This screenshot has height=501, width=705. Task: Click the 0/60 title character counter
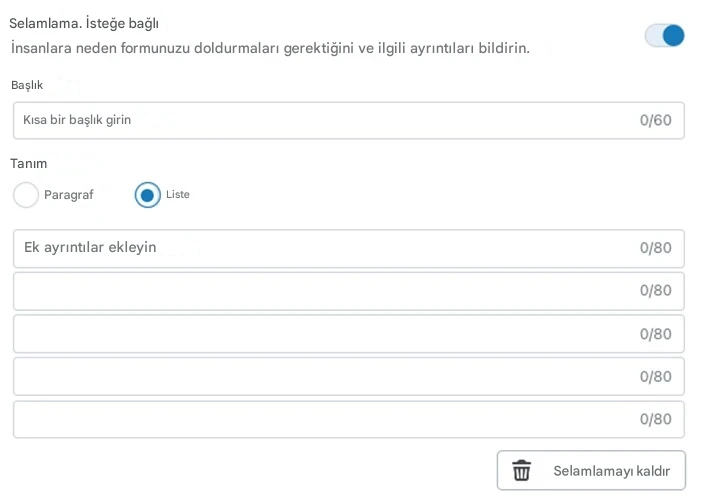[x=655, y=120]
